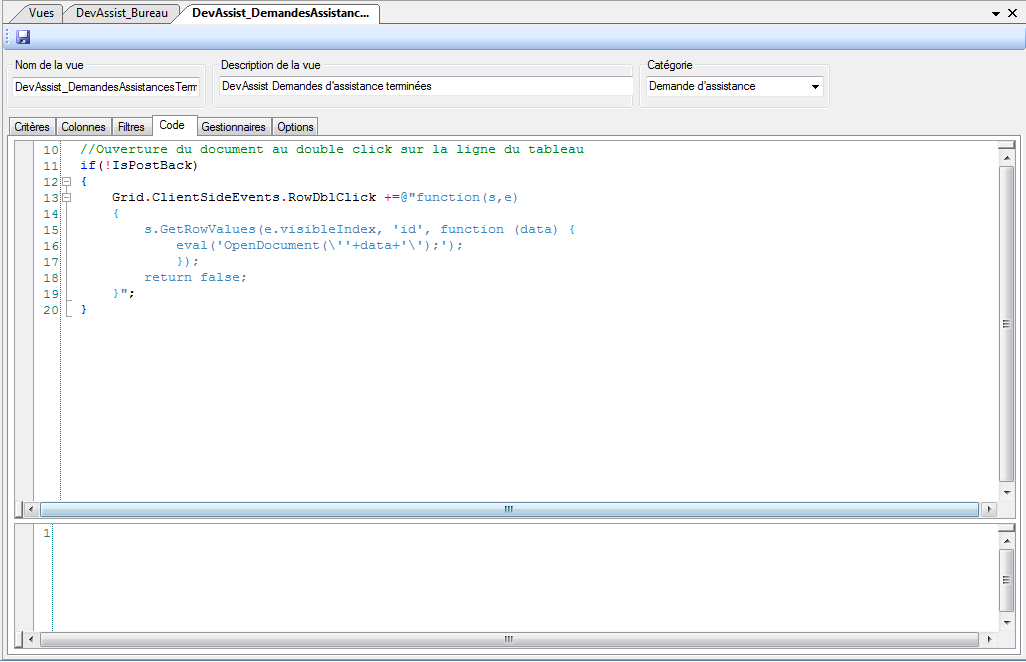
Task: Go to the Gestionnaires tab
Action: (233, 127)
